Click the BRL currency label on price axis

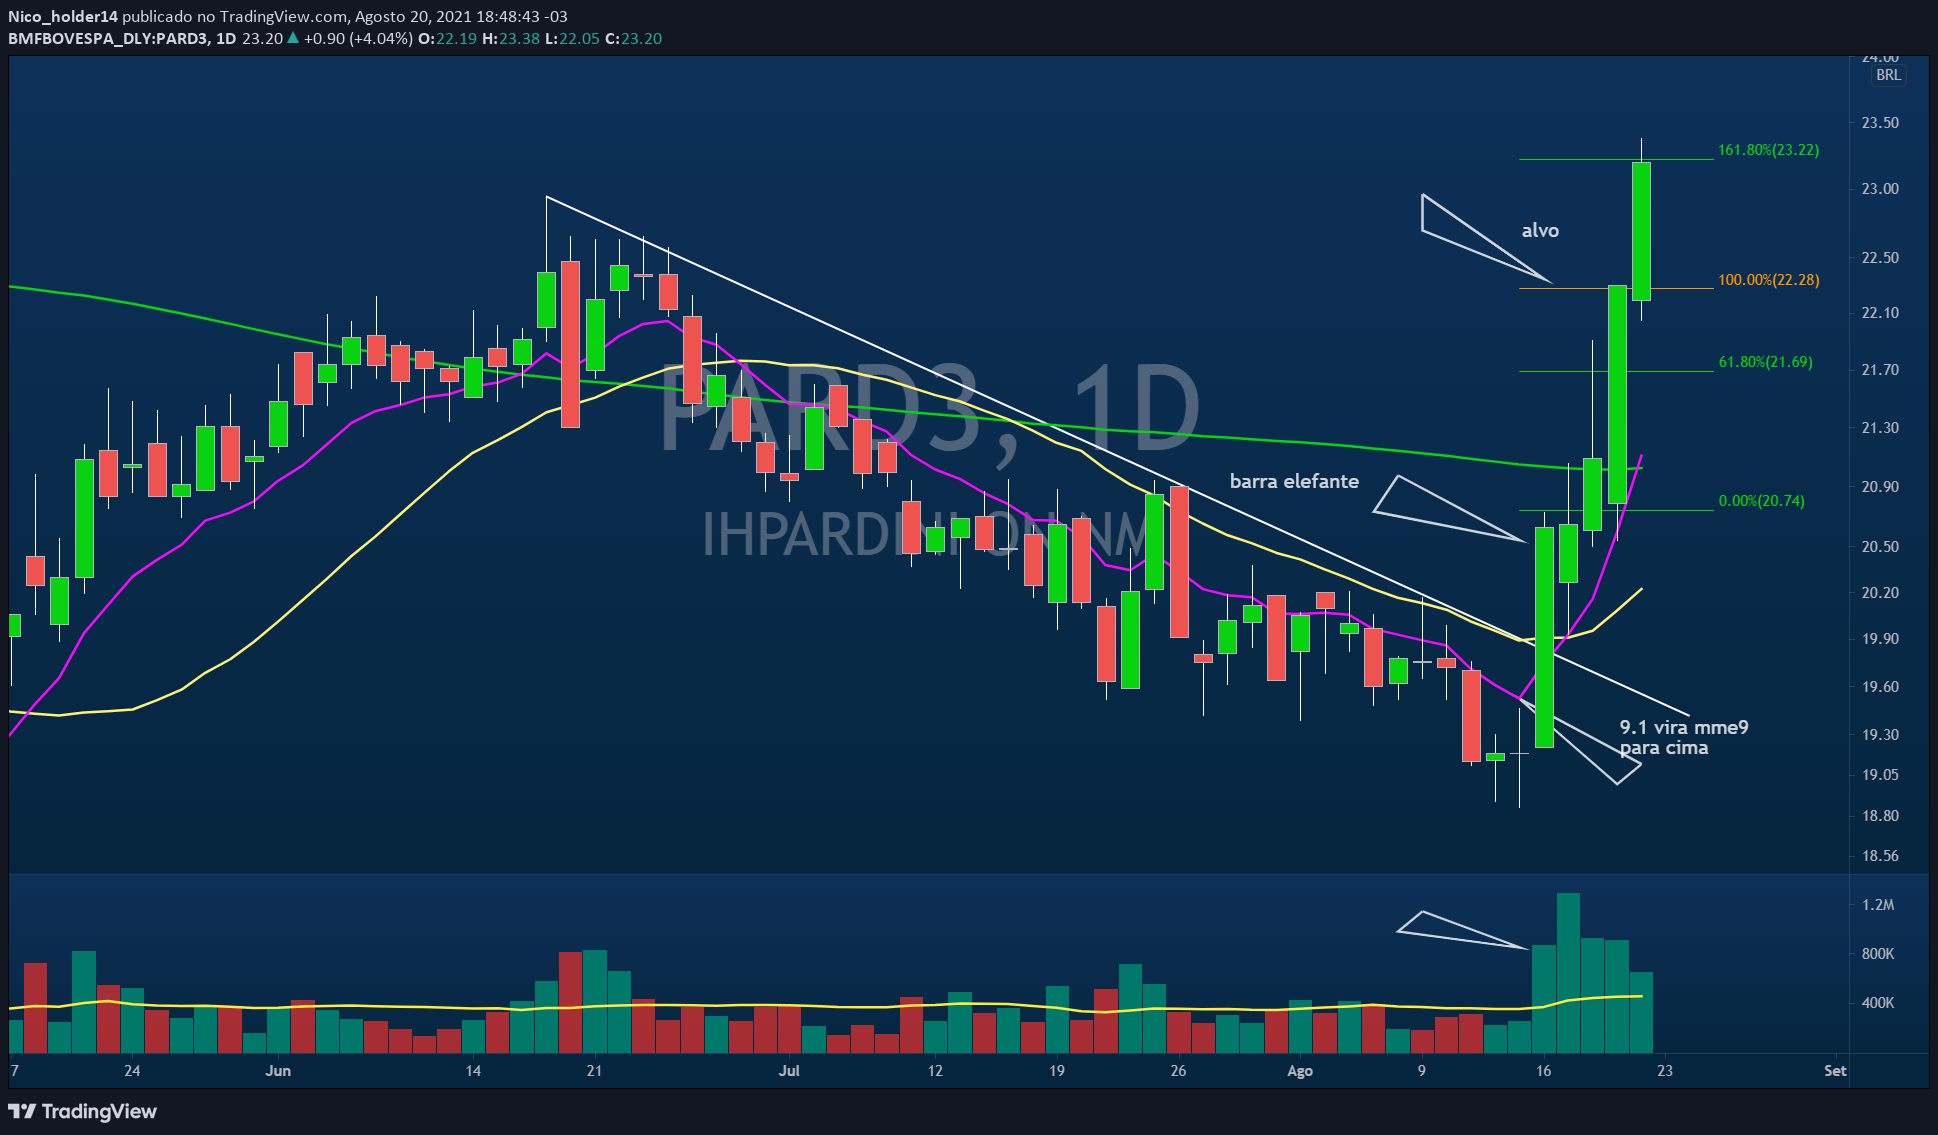click(x=1888, y=75)
